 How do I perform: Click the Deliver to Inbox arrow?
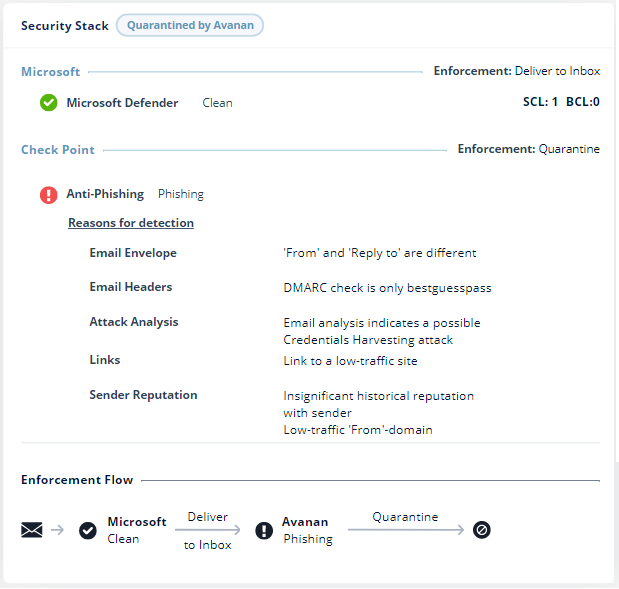coord(208,530)
